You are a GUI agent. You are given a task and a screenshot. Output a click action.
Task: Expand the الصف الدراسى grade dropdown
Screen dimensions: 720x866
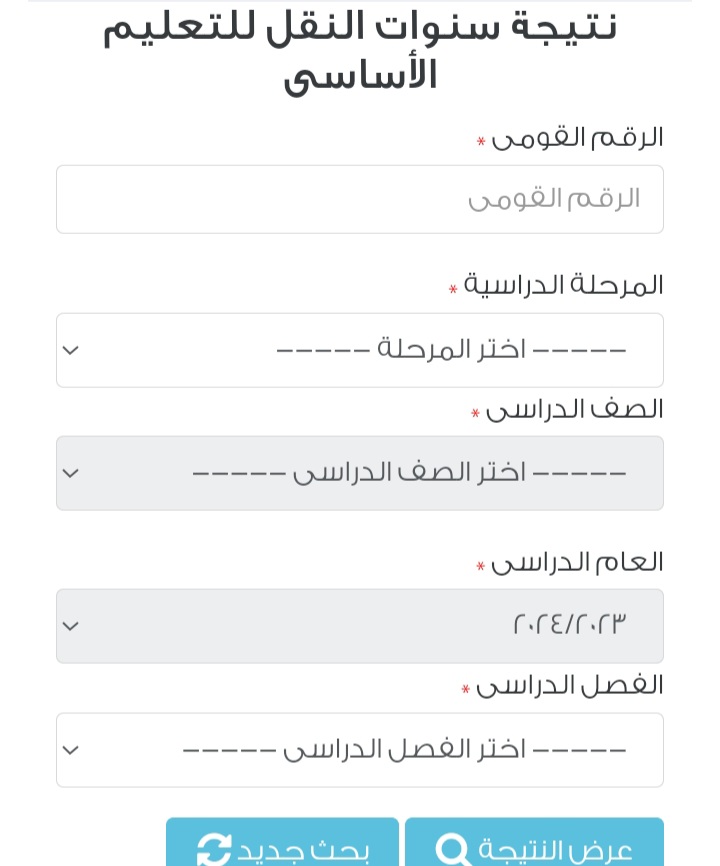coord(360,473)
